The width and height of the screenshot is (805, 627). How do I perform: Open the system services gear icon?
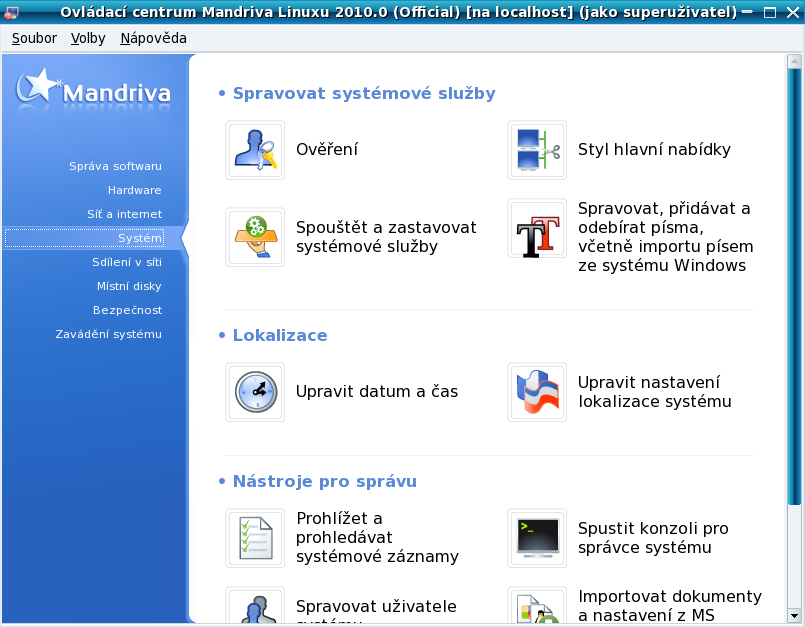click(x=255, y=237)
